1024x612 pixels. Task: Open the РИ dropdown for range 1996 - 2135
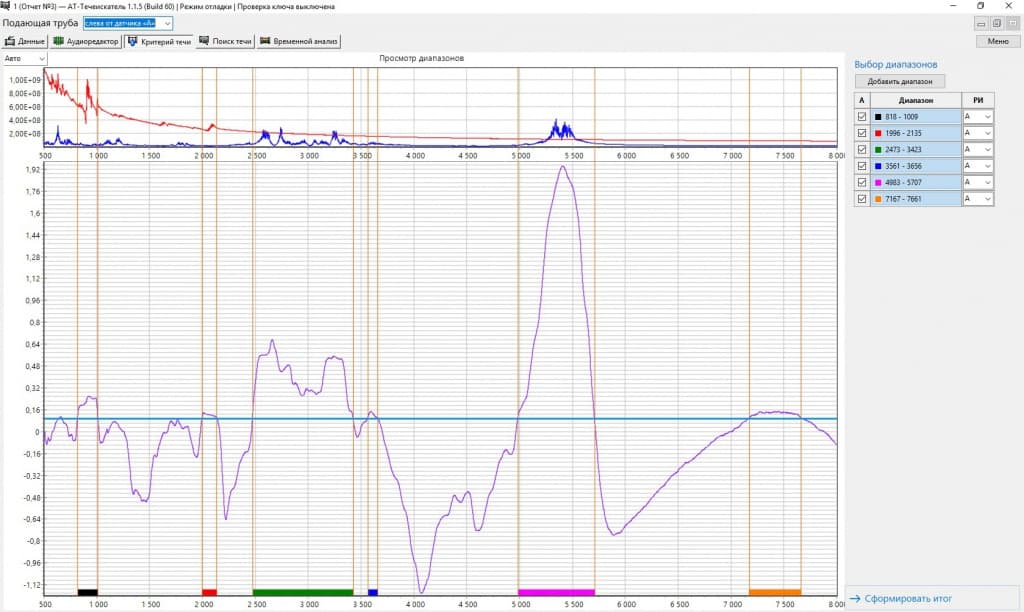pos(978,133)
